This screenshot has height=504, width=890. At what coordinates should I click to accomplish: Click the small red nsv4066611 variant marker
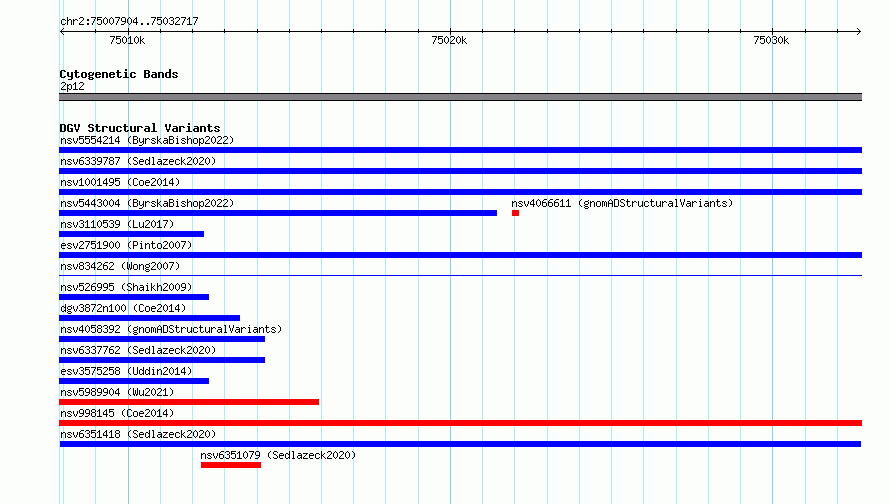pyautogui.click(x=515, y=213)
